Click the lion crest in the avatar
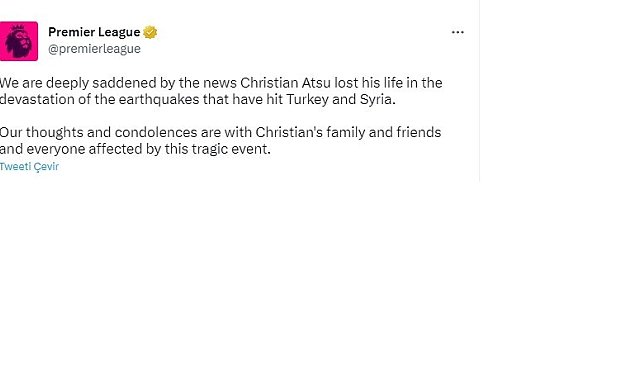 click(18, 41)
